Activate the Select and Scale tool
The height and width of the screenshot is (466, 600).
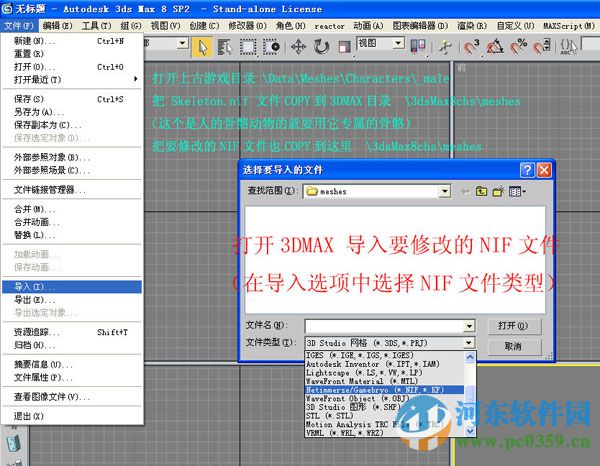coord(344,47)
